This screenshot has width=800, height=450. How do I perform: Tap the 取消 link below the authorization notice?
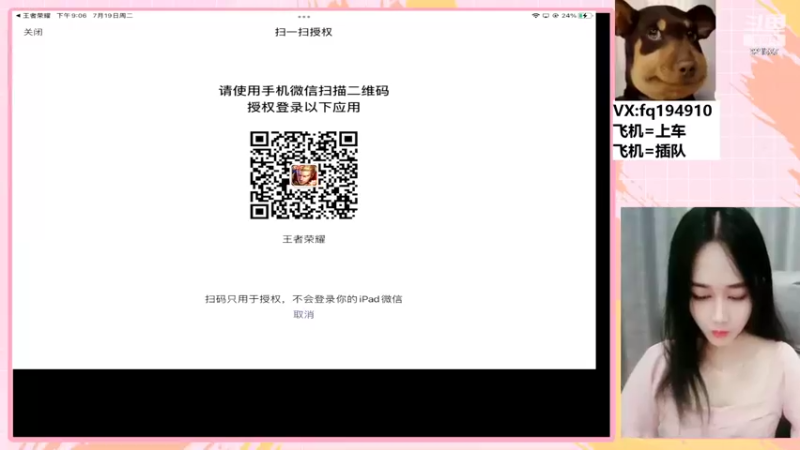click(x=304, y=314)
